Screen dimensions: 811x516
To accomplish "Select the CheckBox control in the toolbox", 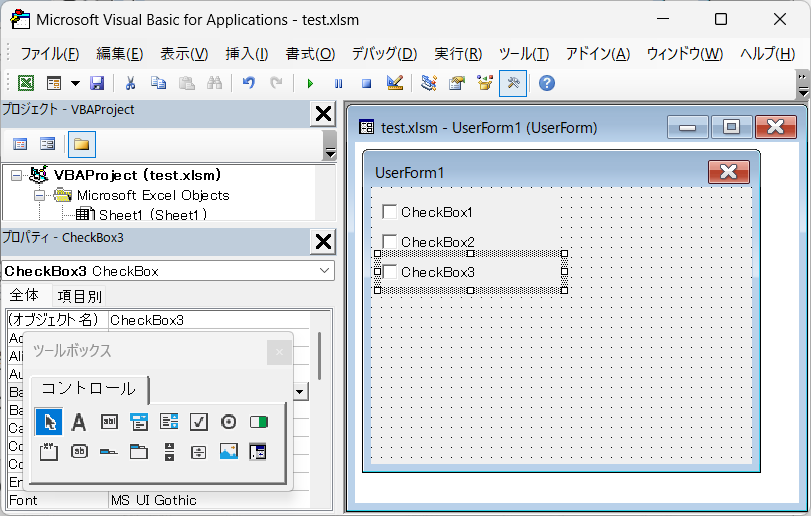I will click(x=199, y=422).
